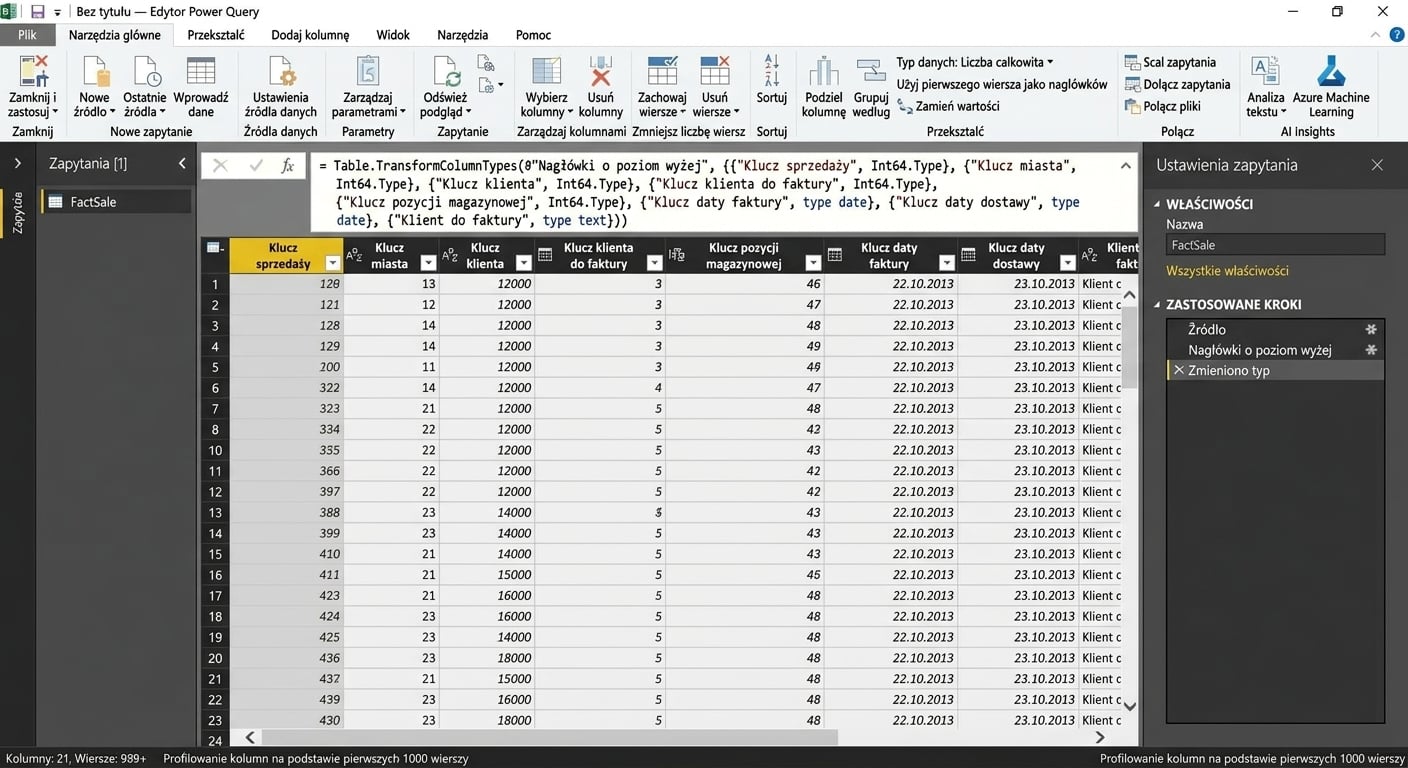The height and width of the screenshot is (768, 1408).
Task: Click the Nazwa field containing FactSale
Action: 1275,245
